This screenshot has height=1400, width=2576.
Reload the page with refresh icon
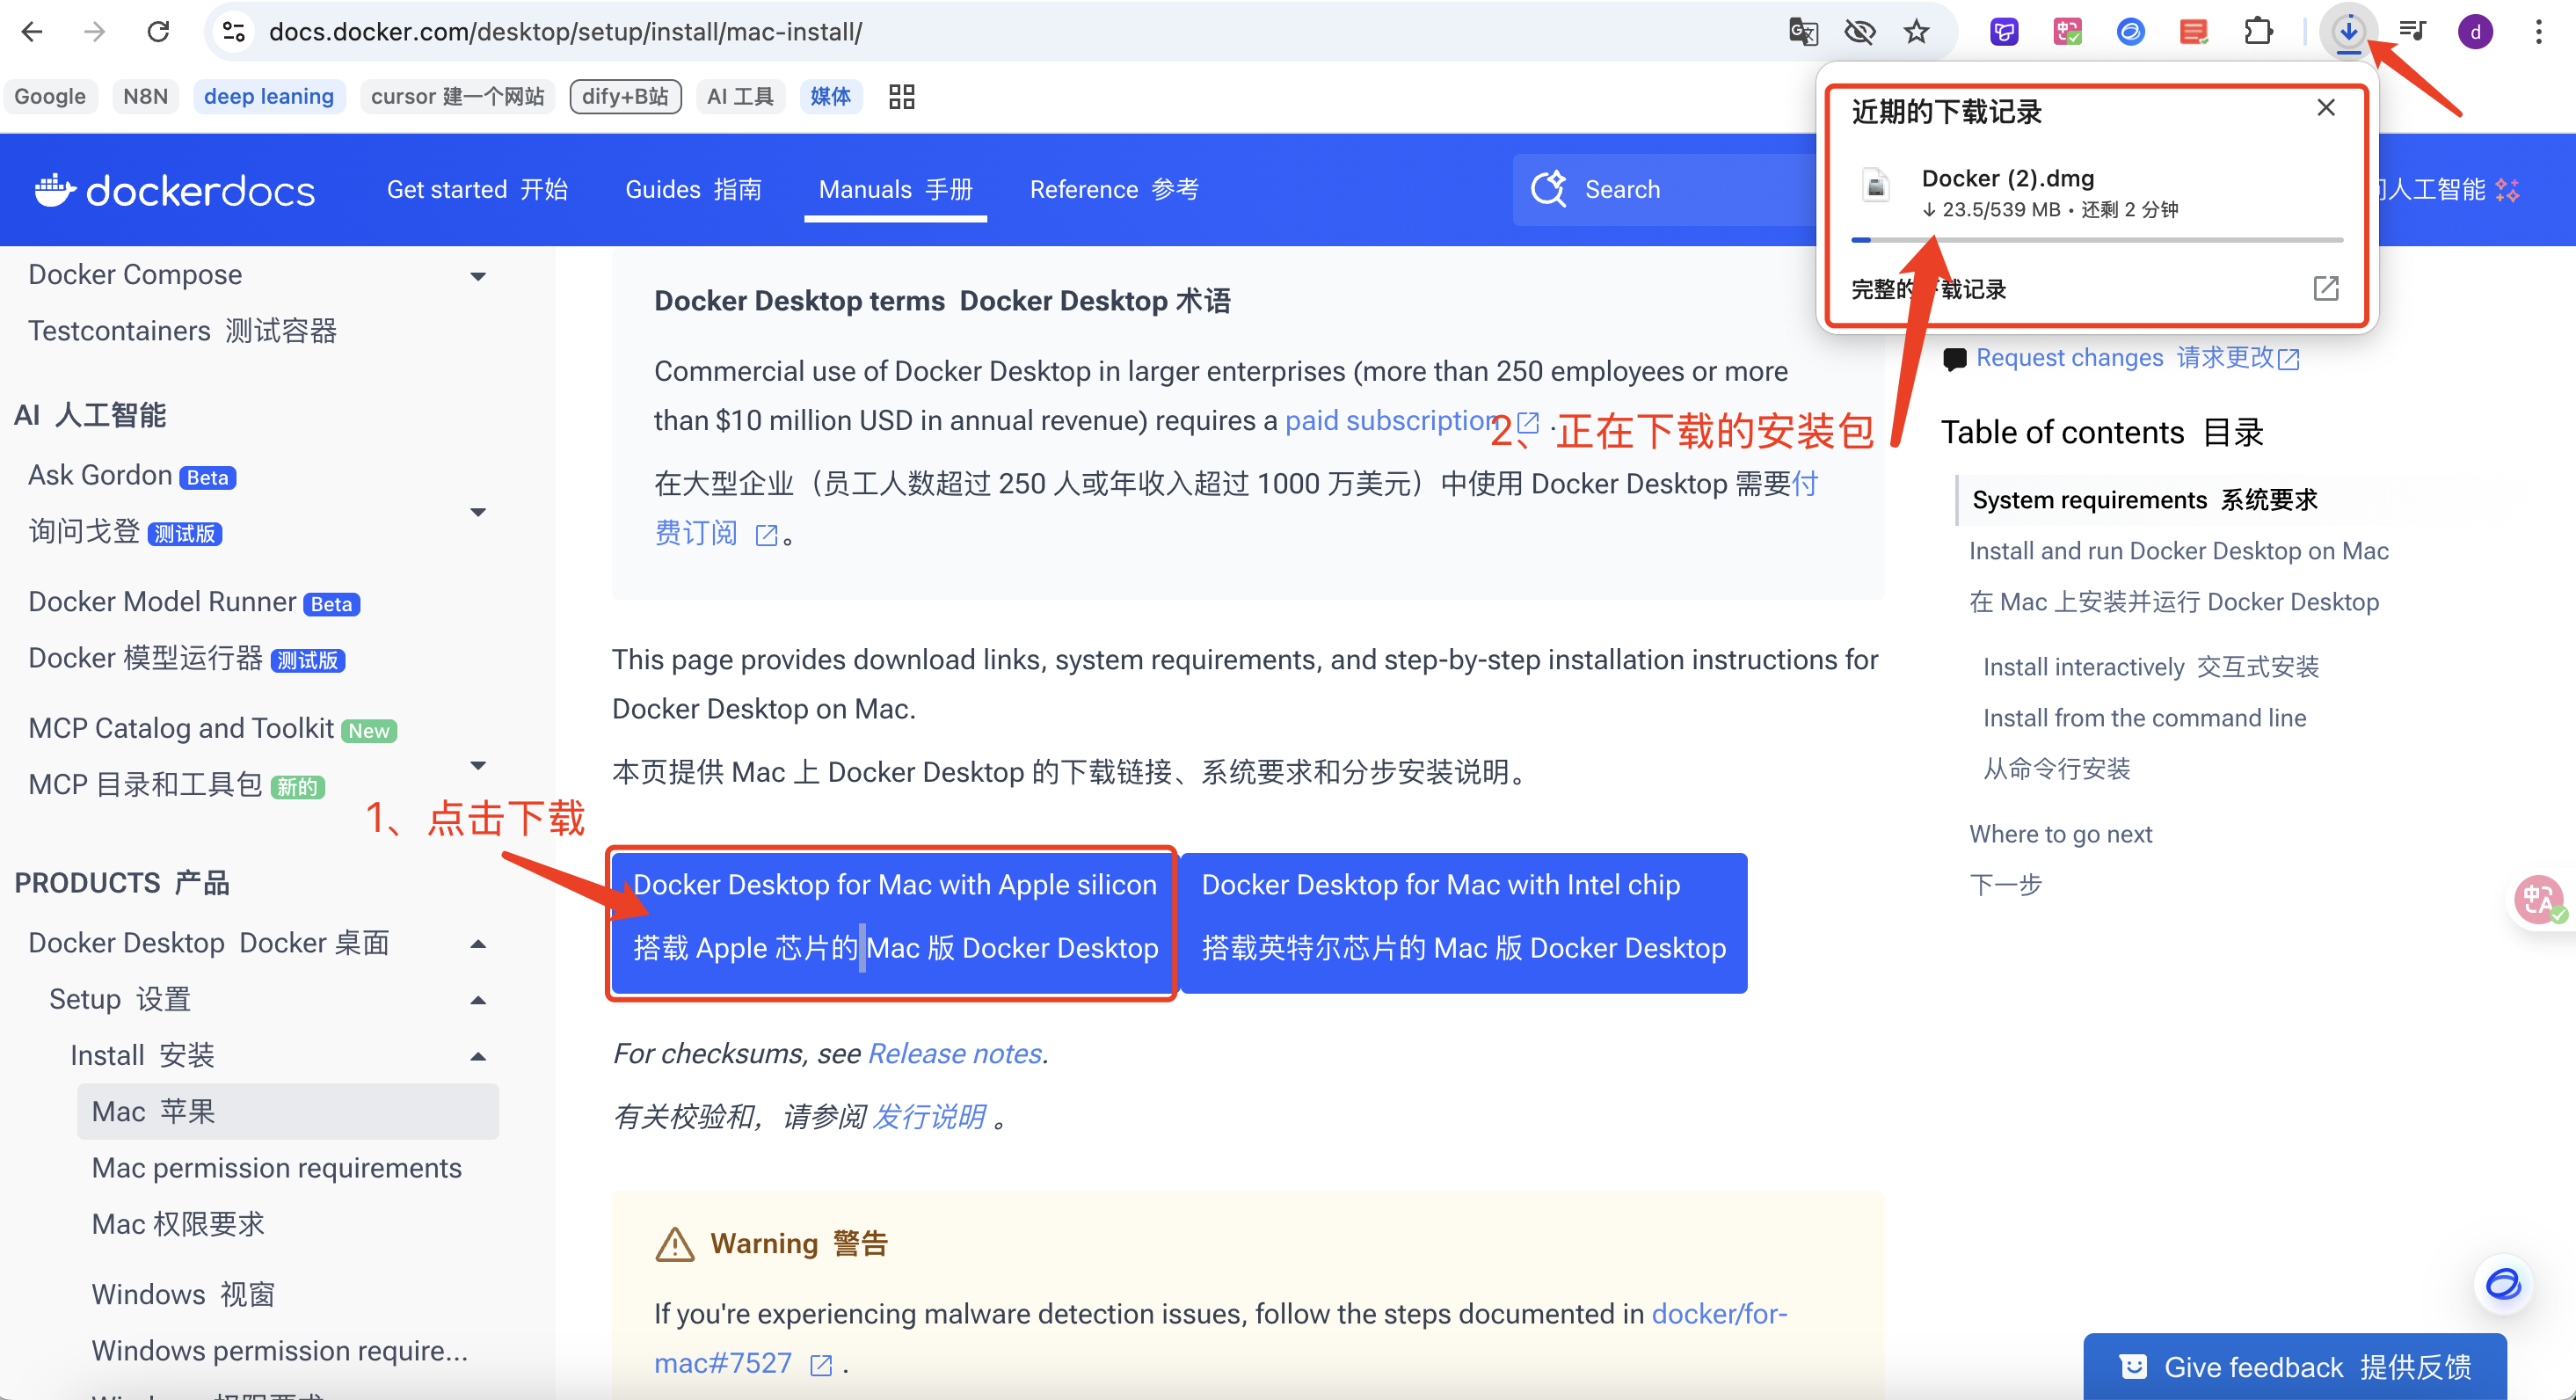[x=158, y=32]
